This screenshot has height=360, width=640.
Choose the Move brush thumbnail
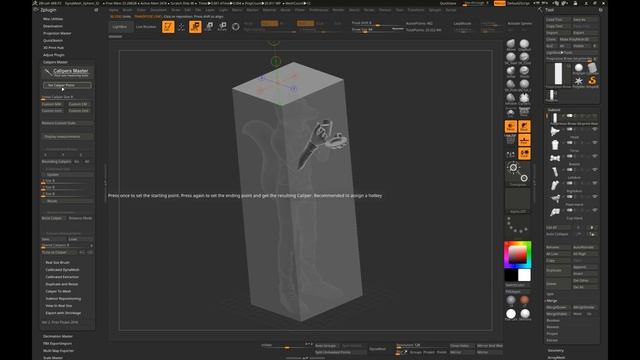tap(511, 44)
